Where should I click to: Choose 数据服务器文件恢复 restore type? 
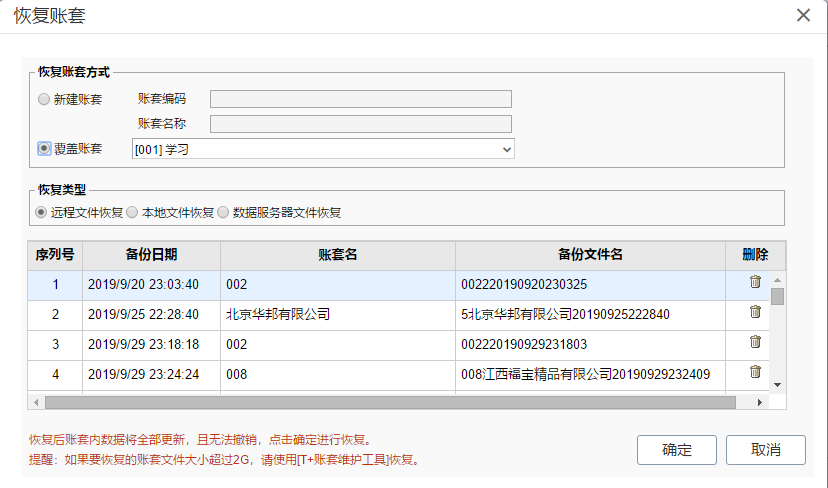(x=223, y=212)
